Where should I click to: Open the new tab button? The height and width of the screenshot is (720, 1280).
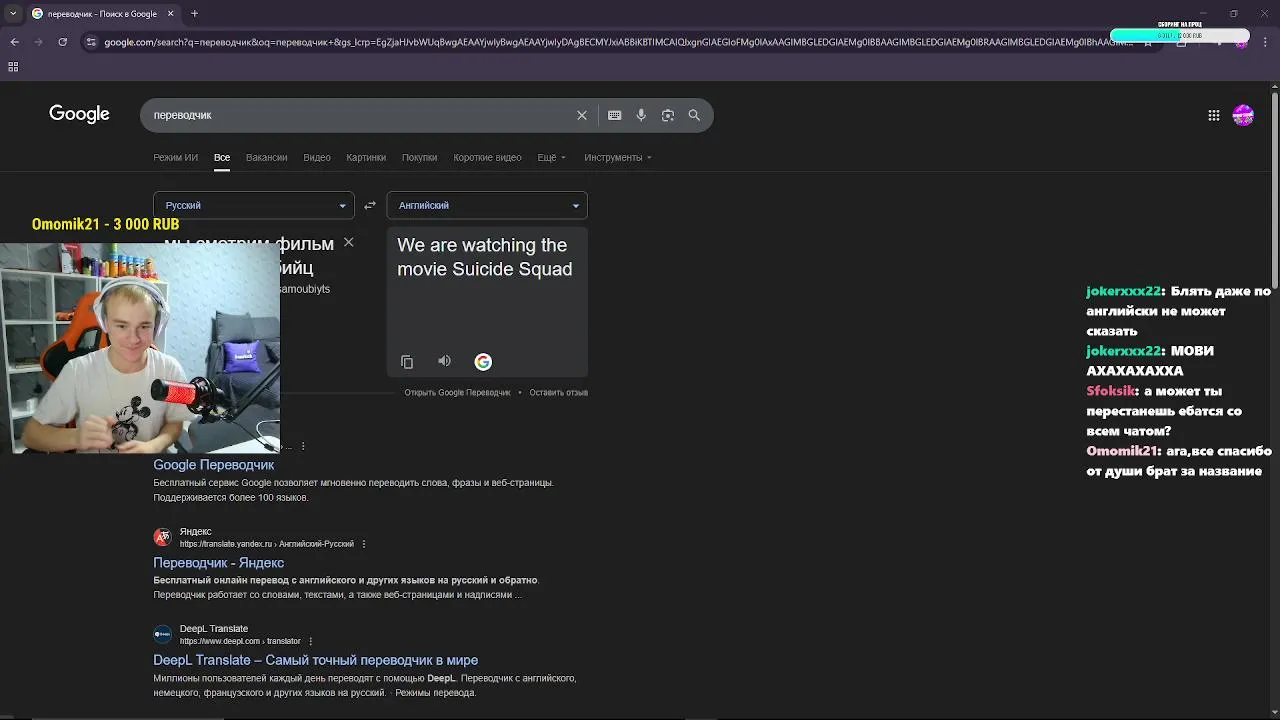click(x=194, y=14)
